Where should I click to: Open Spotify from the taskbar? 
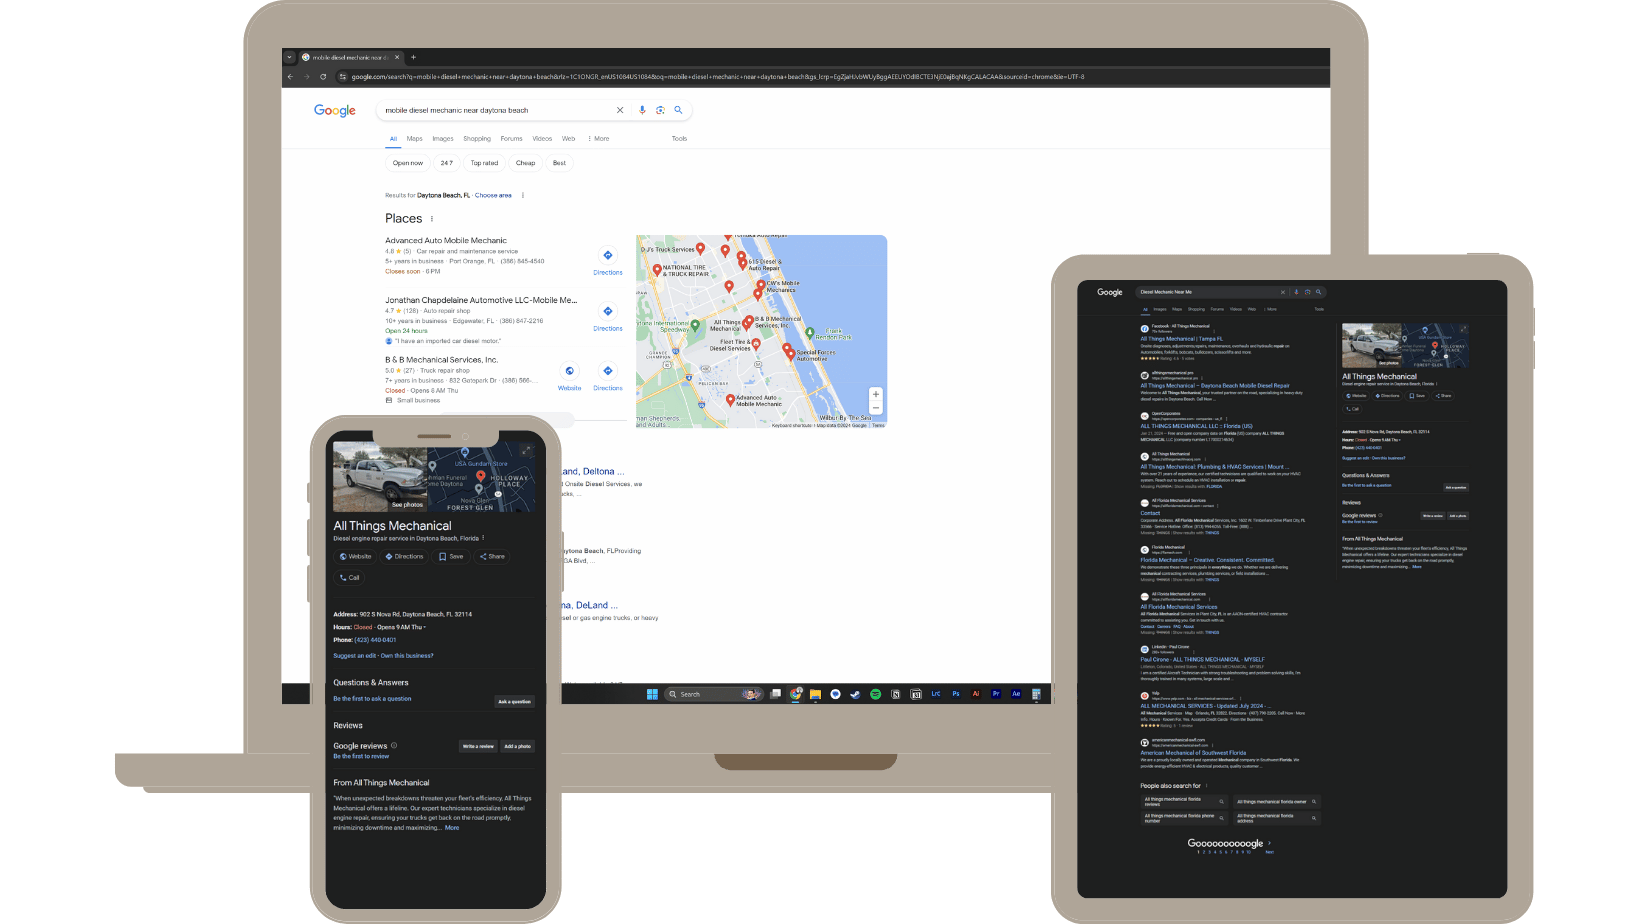[875, 694]
